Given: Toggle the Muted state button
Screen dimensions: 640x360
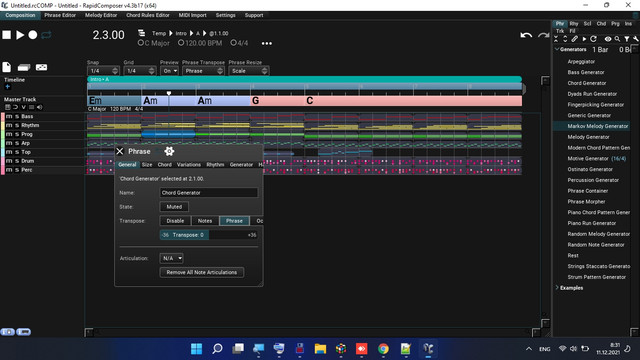Looking at the screenshot, I should [174, 207].
